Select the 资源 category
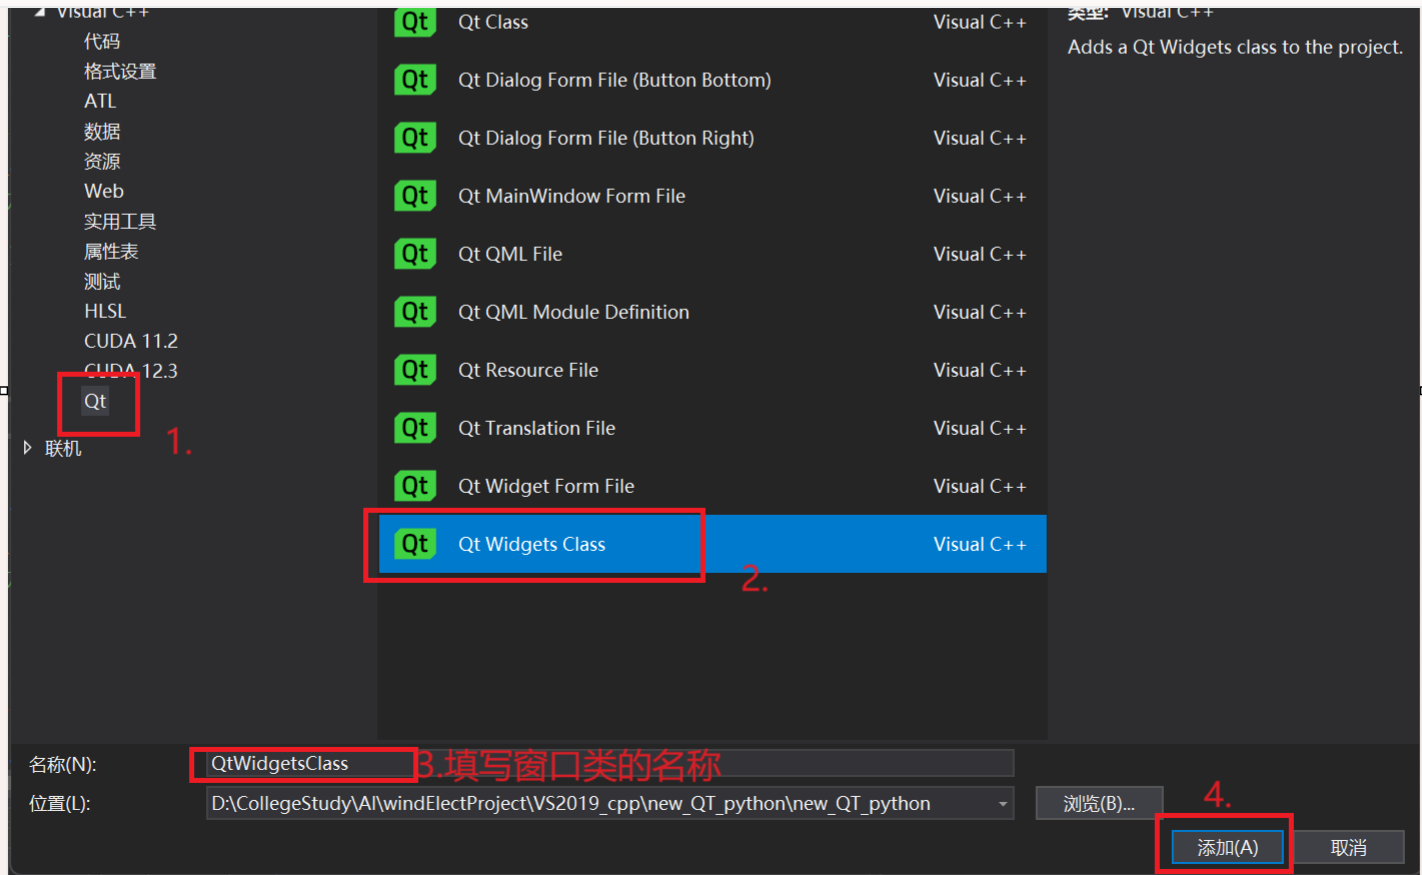This screenshot has height=875, width=1422. tap(102, 161)
